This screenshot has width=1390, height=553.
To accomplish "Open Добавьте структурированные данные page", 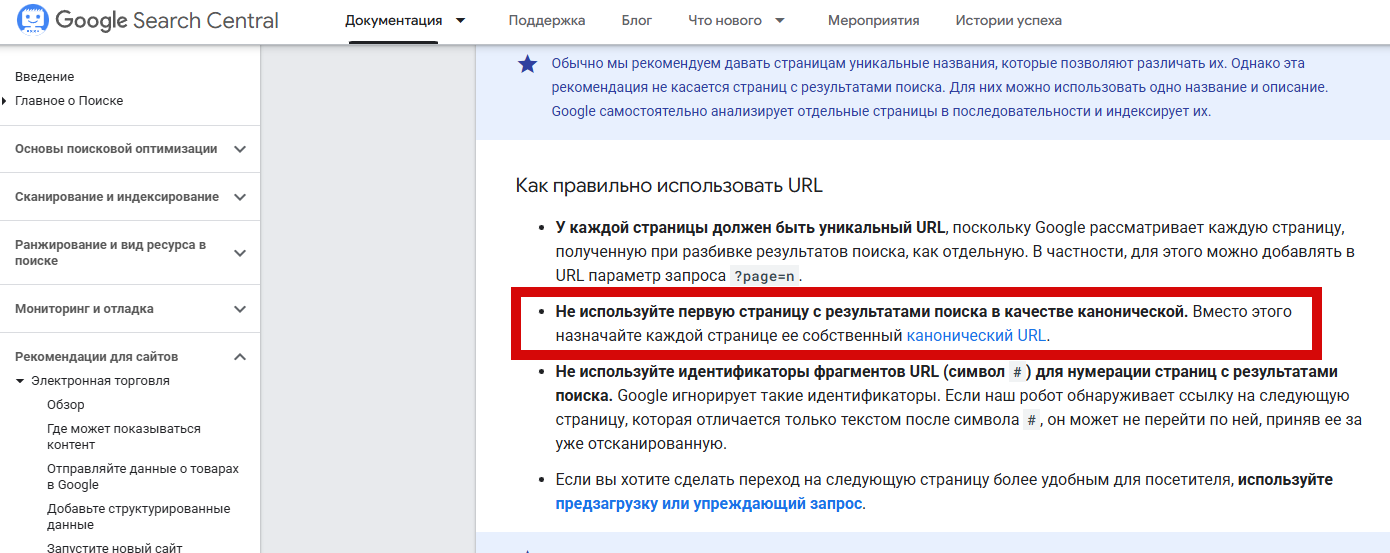I will tap(139, 517).
